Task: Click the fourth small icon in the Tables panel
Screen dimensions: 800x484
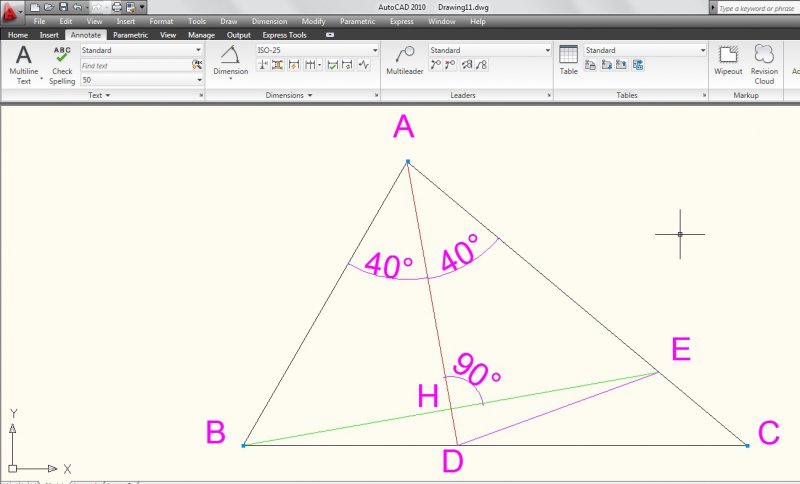Action: tap(638, 65)
